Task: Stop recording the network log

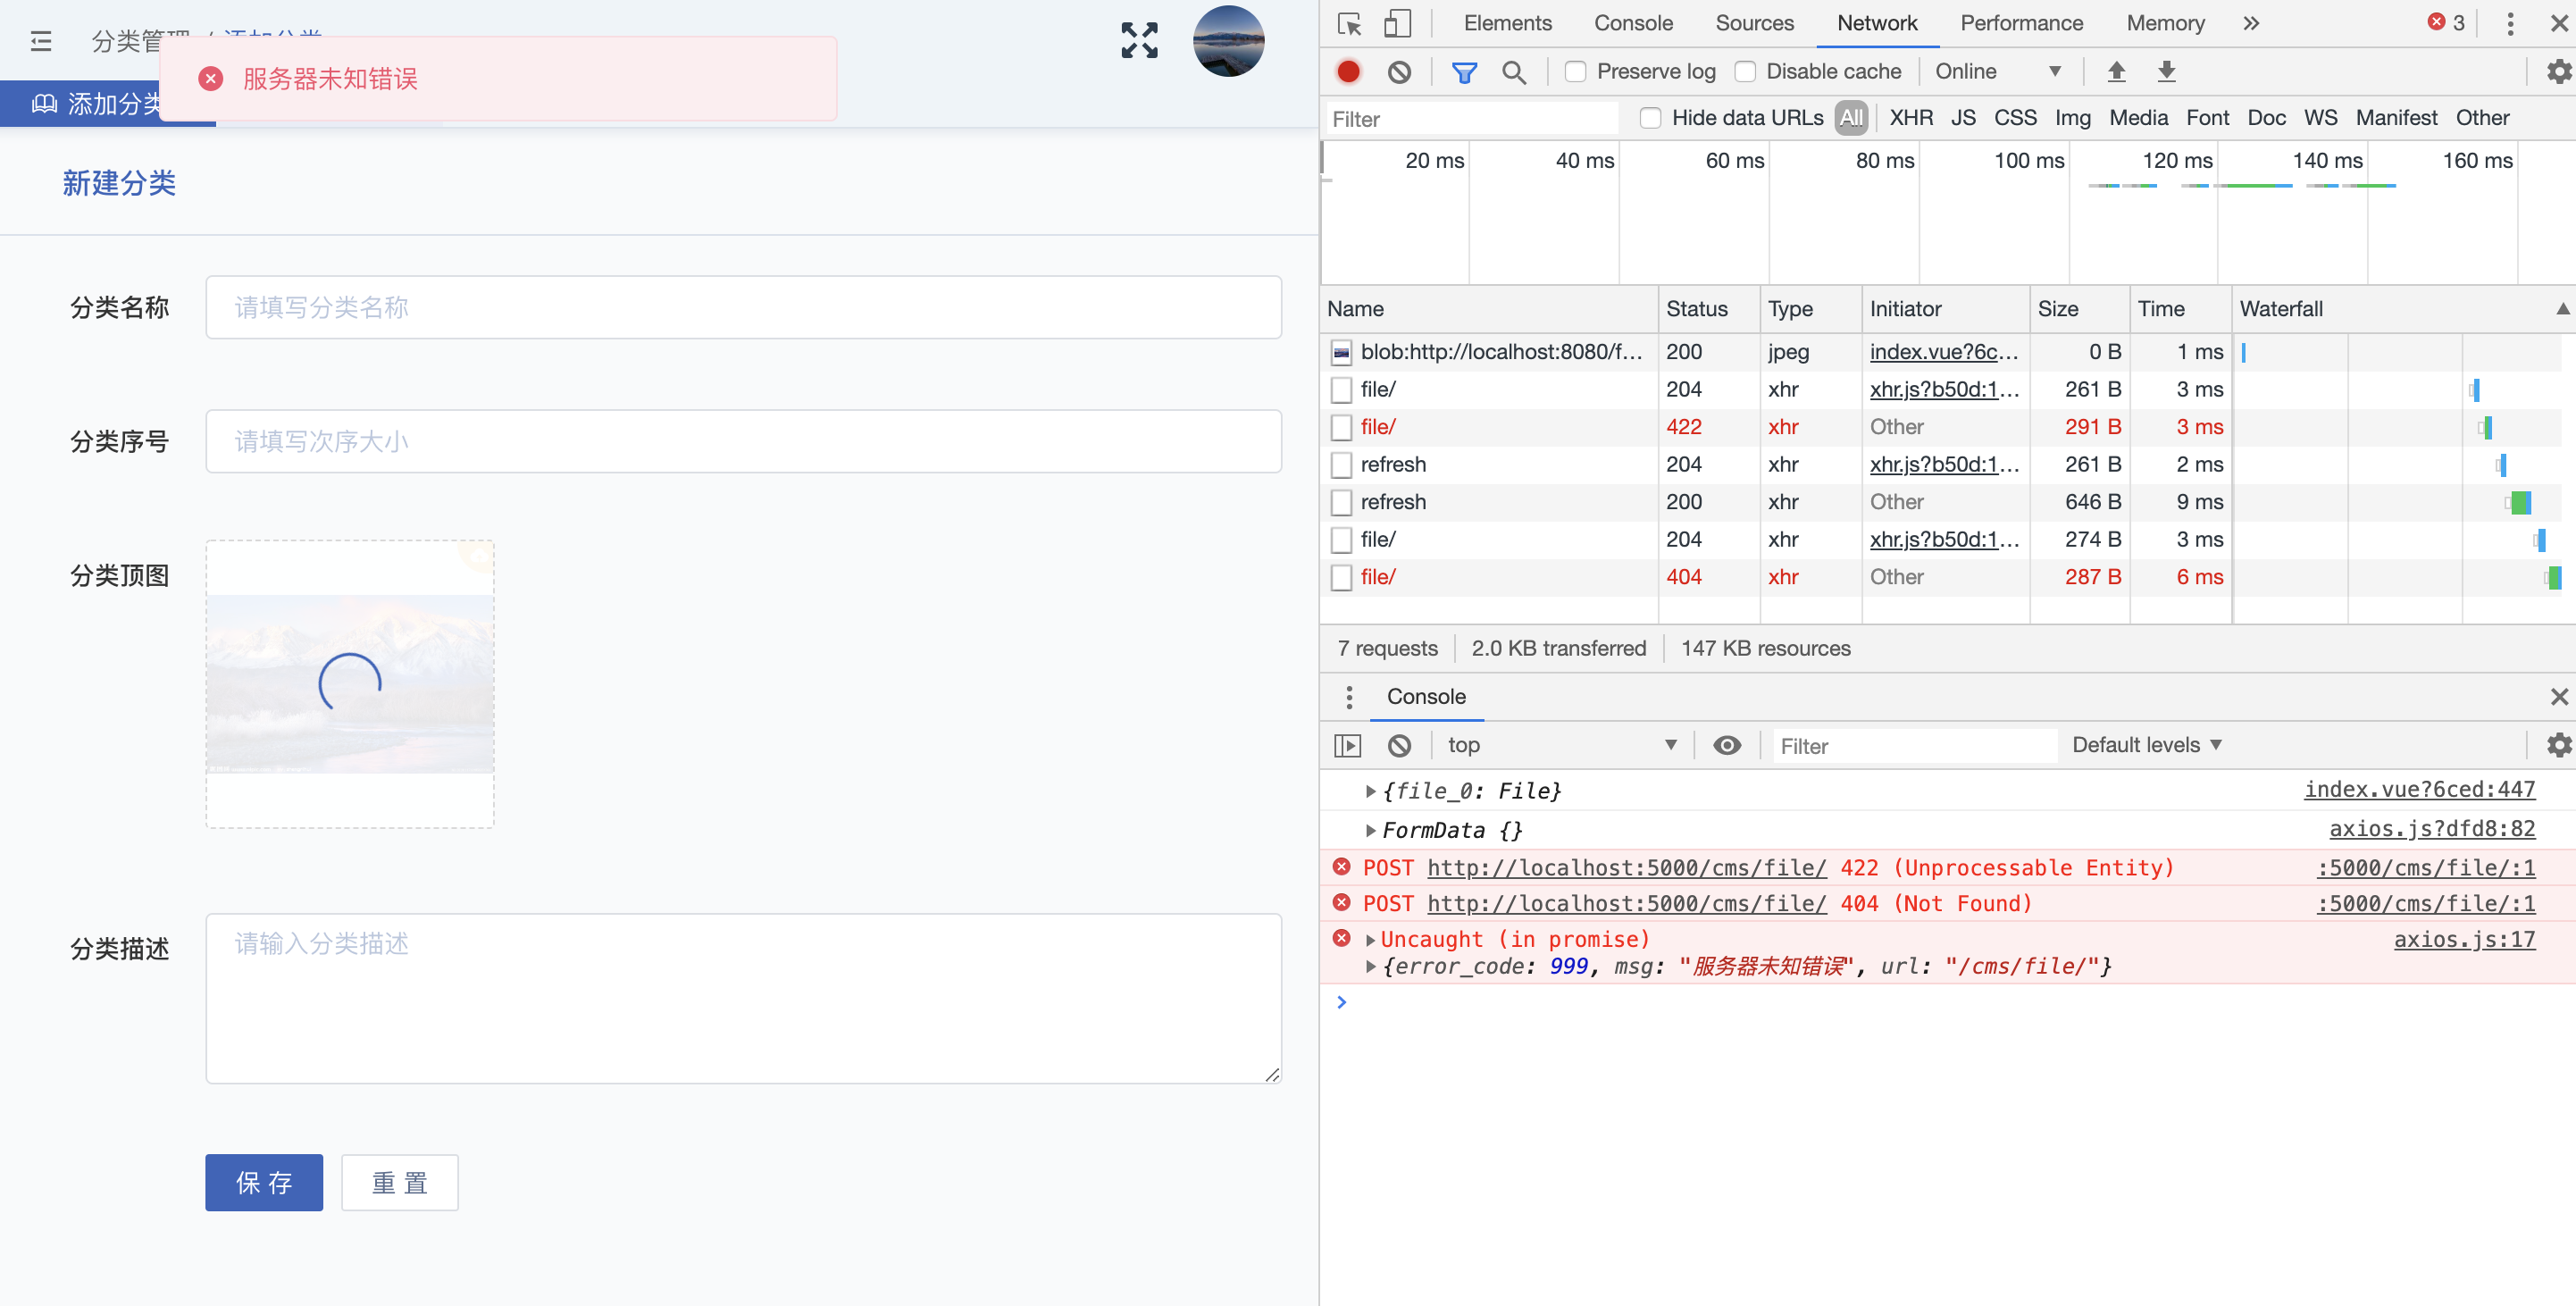Action: [x=1348, y=71]
